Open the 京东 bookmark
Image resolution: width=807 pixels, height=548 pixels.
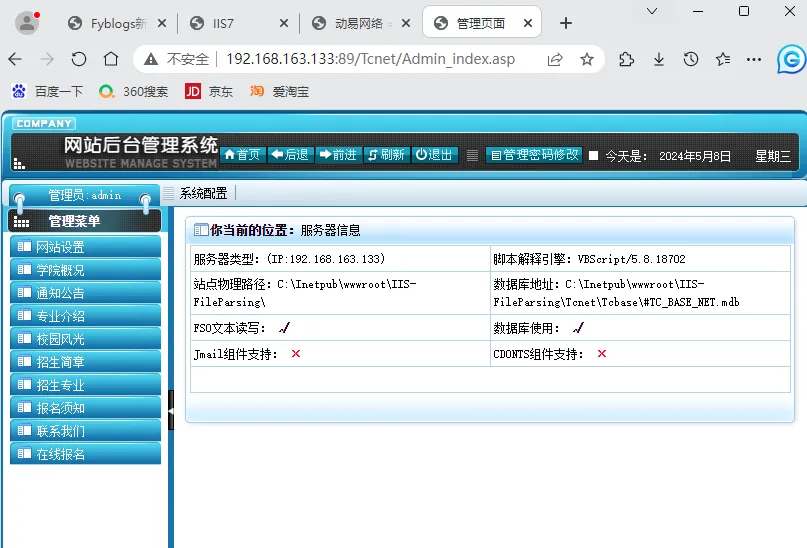click(x=208, y=92)
